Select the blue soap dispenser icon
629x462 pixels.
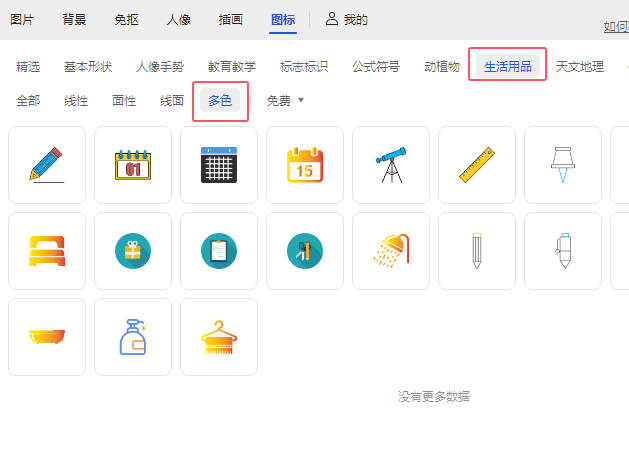click(x=133, y=337)
